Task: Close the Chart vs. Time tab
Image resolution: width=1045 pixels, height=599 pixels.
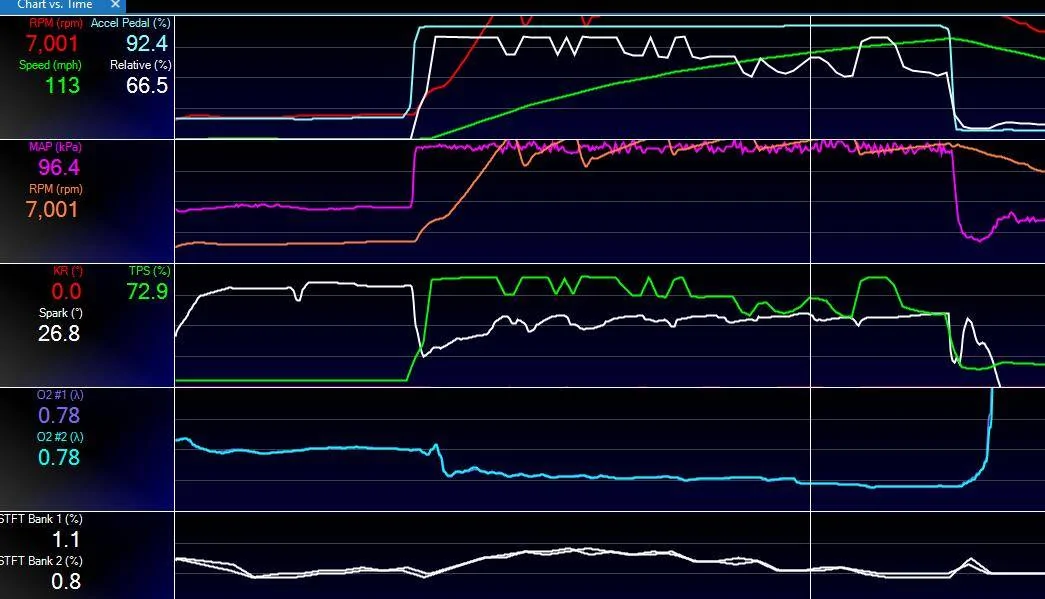Action: click(115, 4)
